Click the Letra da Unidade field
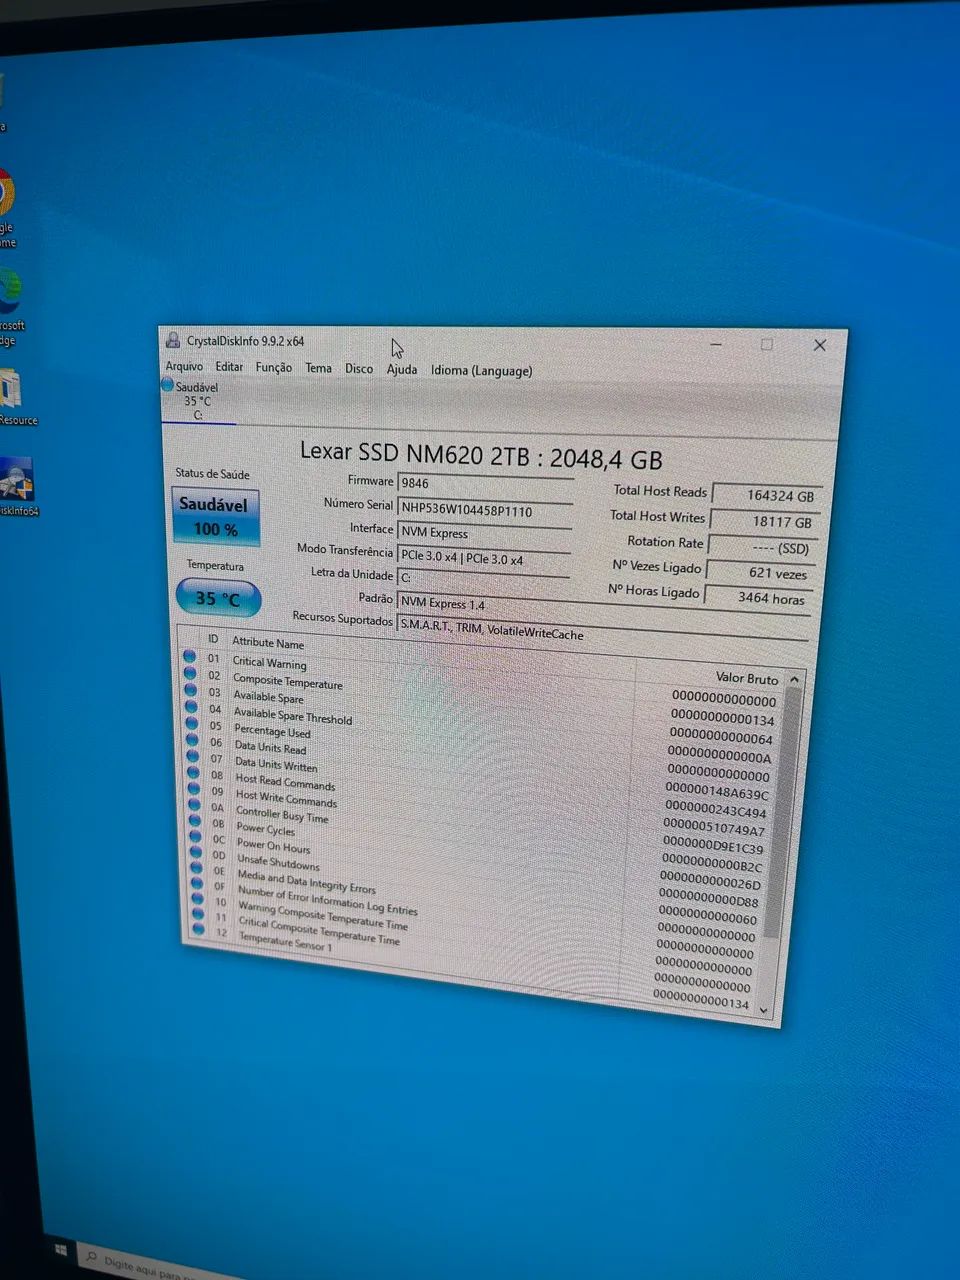Image resolution: width=960 pixels, height=1280 pixels. point(483,578)
